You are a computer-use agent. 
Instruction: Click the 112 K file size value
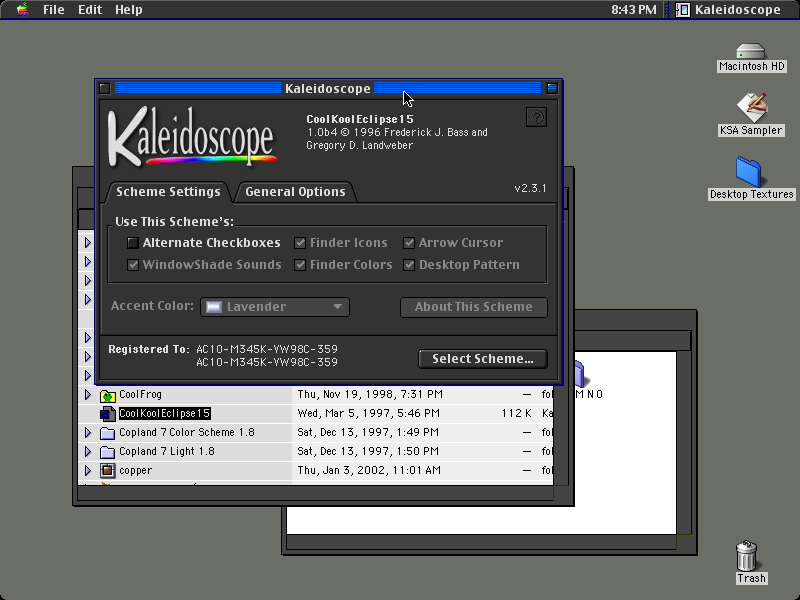coord(516,413)
